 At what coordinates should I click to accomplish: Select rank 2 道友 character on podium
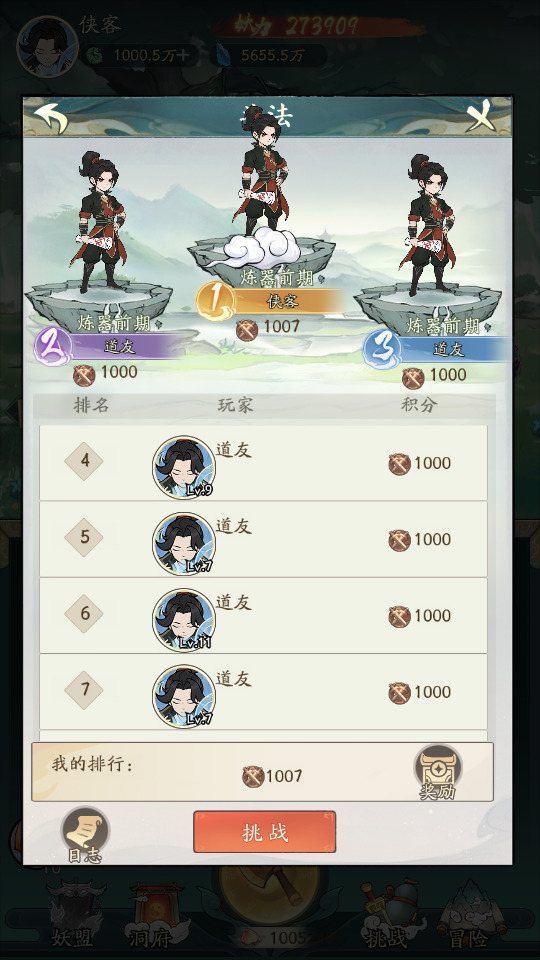click(99, 223)
